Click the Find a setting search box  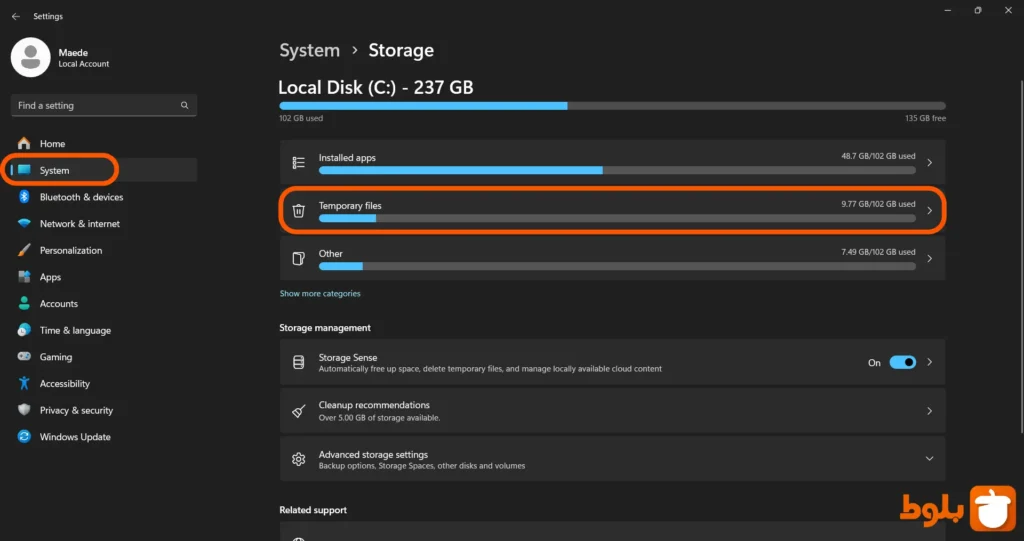click(95, 106)
